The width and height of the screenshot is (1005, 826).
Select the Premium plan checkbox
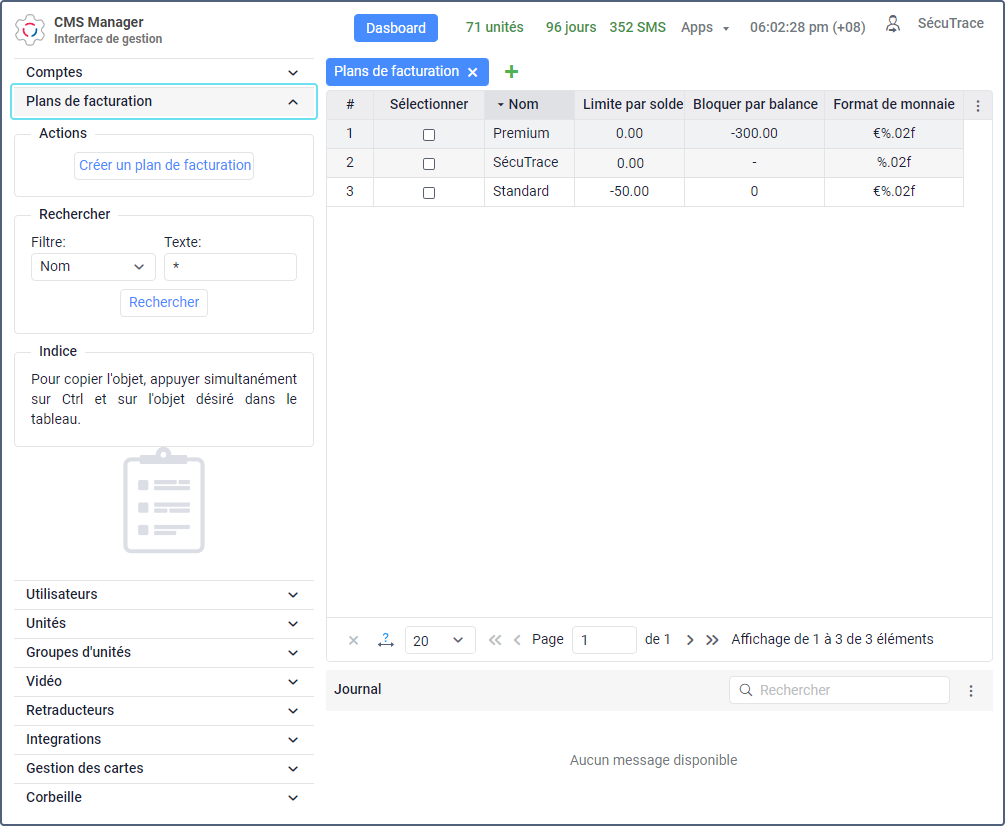point(429,134)
